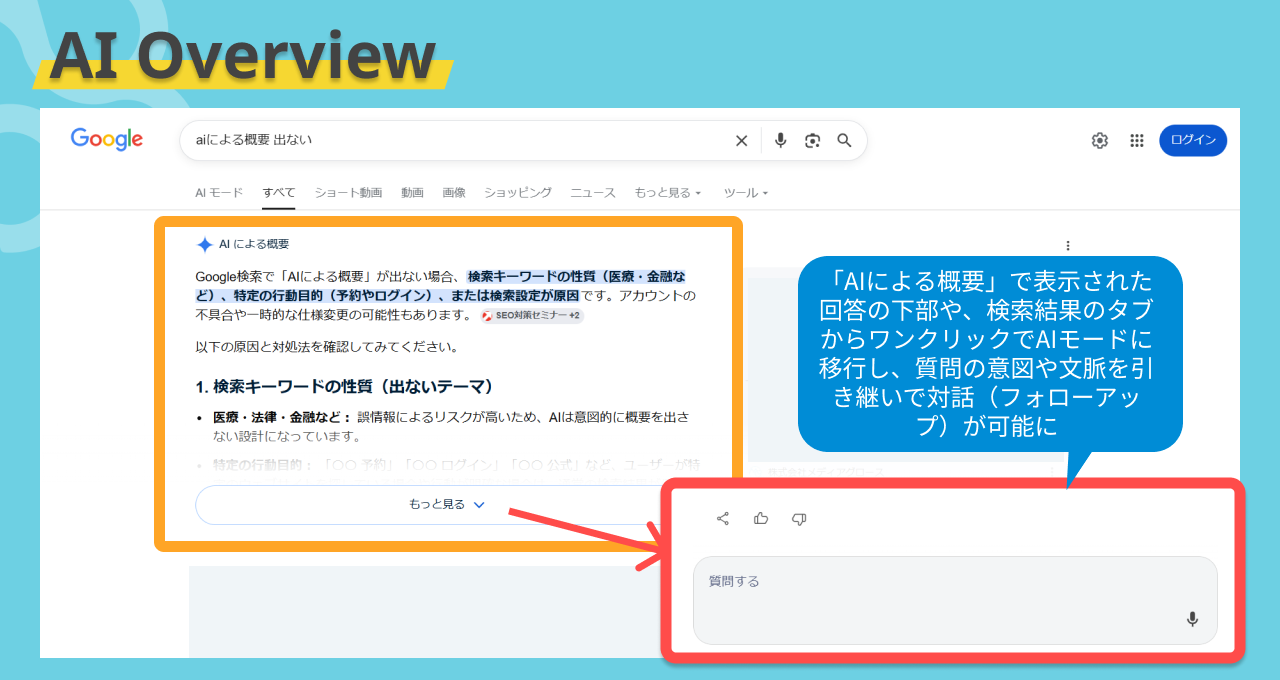Clear the search query with the X icon

pos(741,141)
